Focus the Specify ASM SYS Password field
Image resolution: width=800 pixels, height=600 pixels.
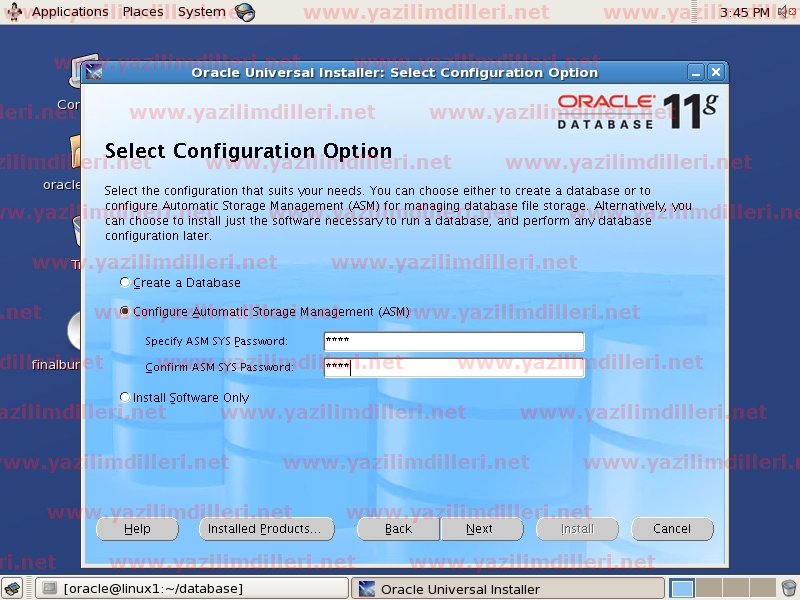(454, 342)
